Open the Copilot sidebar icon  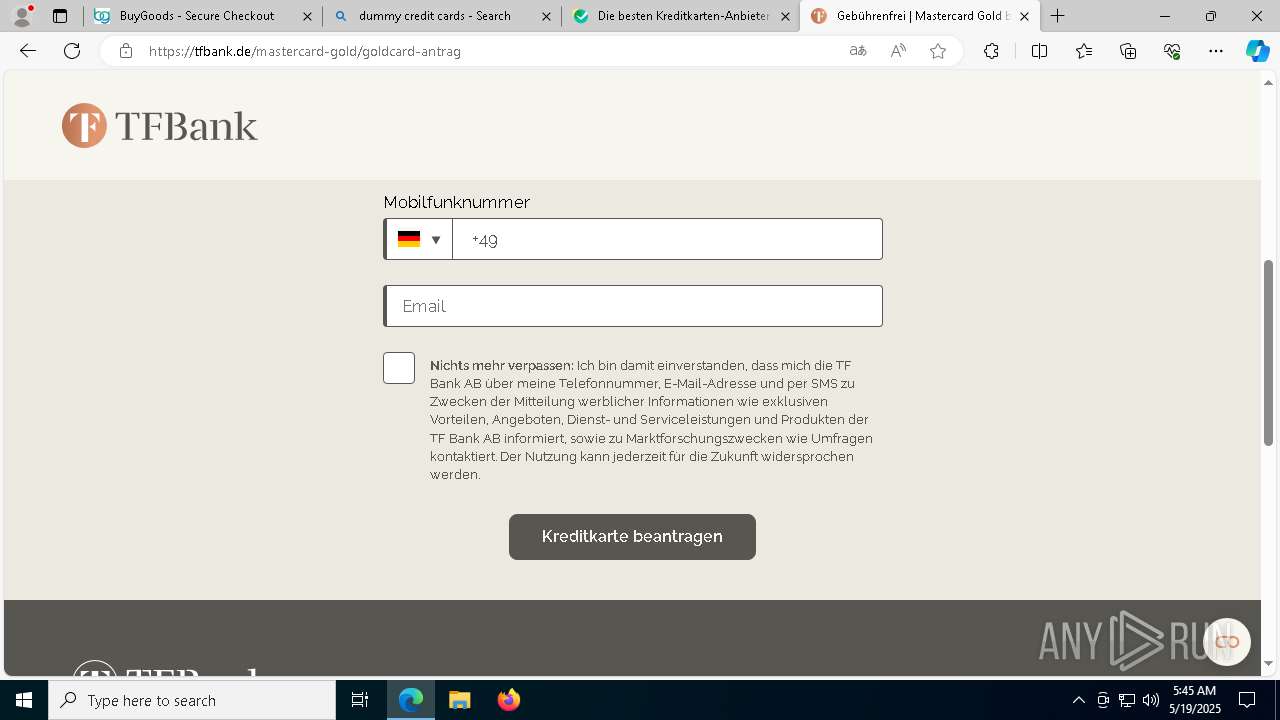point(1257,51)
